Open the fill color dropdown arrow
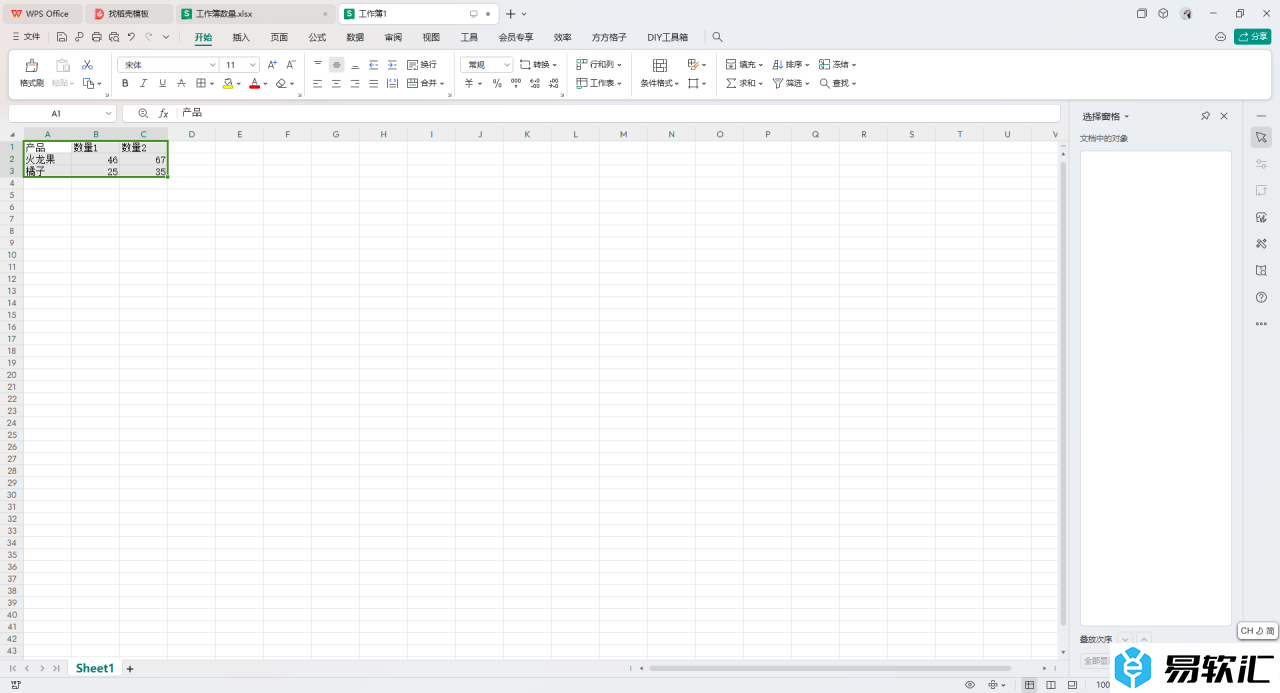Viewport: 1280px width, 693px height. [239, 84]
